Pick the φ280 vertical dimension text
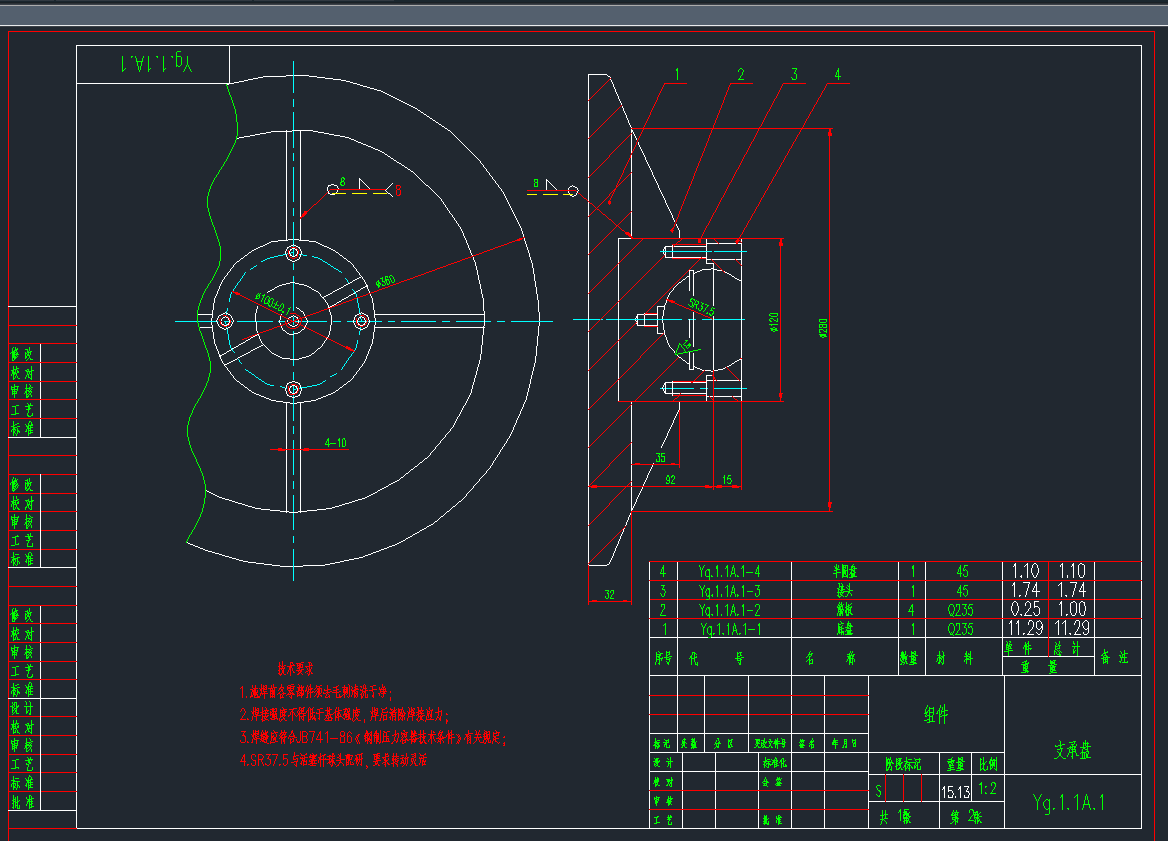This screenshot has height=841, width=1168. pyautogui.click(x=825, y=329)
